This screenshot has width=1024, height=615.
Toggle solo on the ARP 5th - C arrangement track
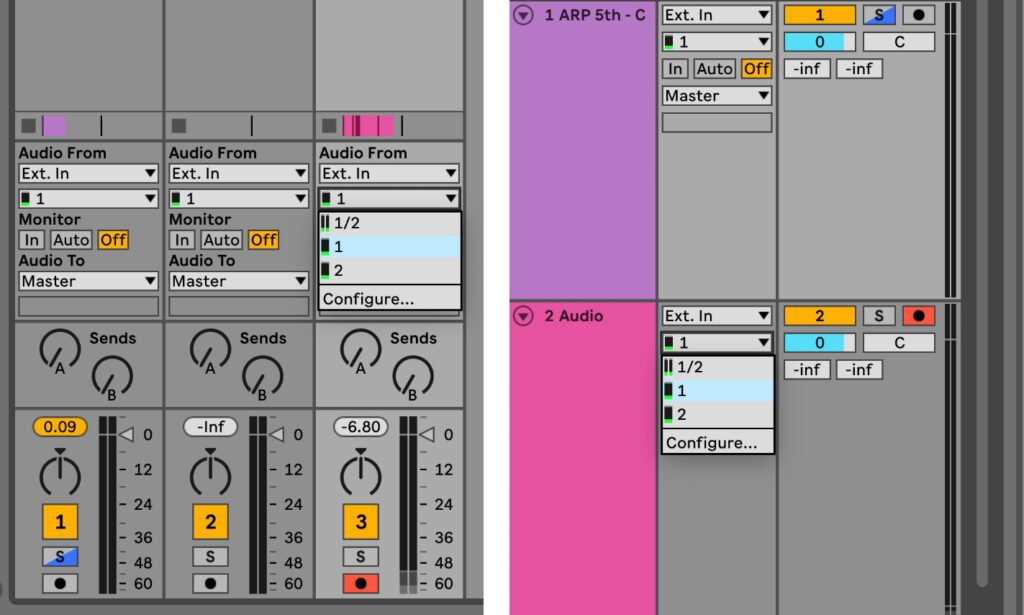(x=879, y=15)
